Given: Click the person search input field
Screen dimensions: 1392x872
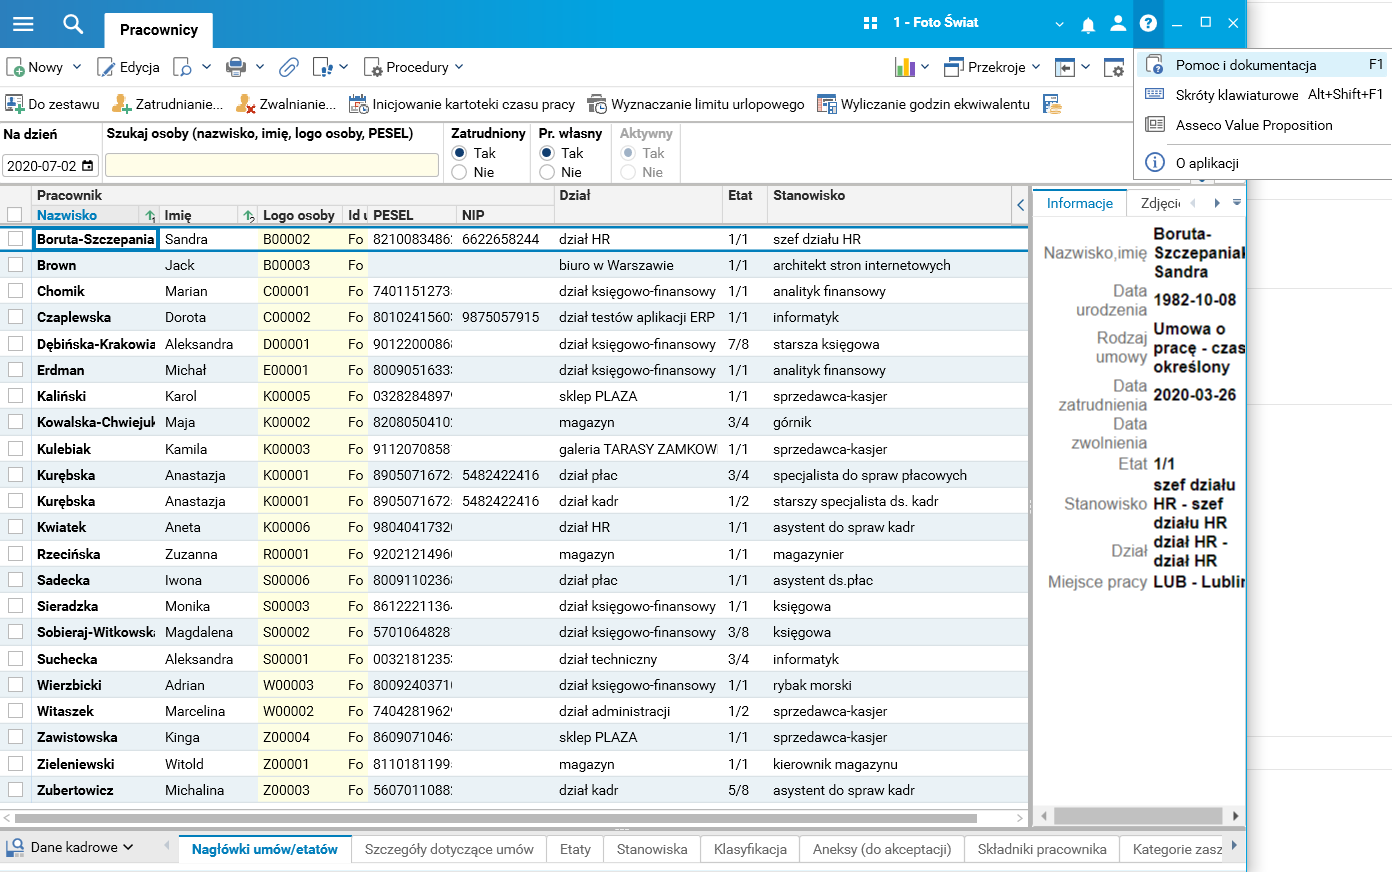Looking at the screenshot, I should pos(272,166).
